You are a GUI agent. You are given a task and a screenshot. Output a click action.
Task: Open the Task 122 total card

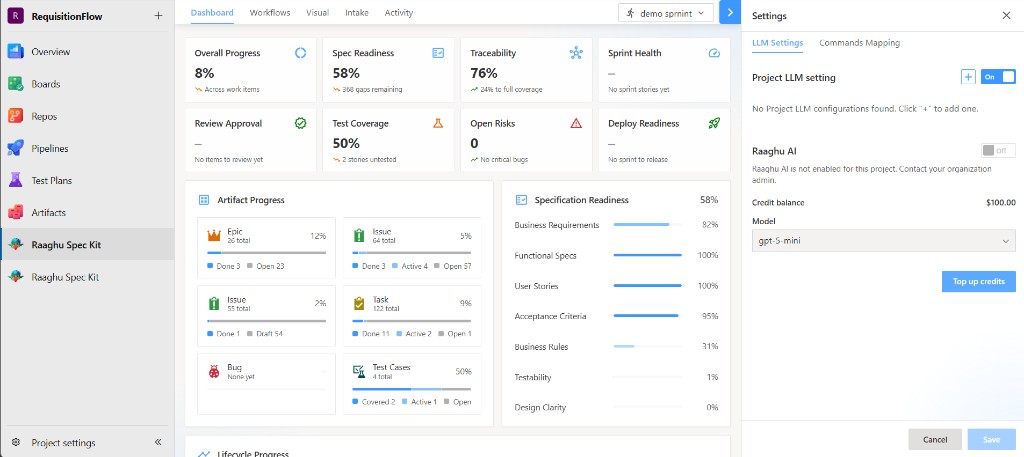coord(411,316)
